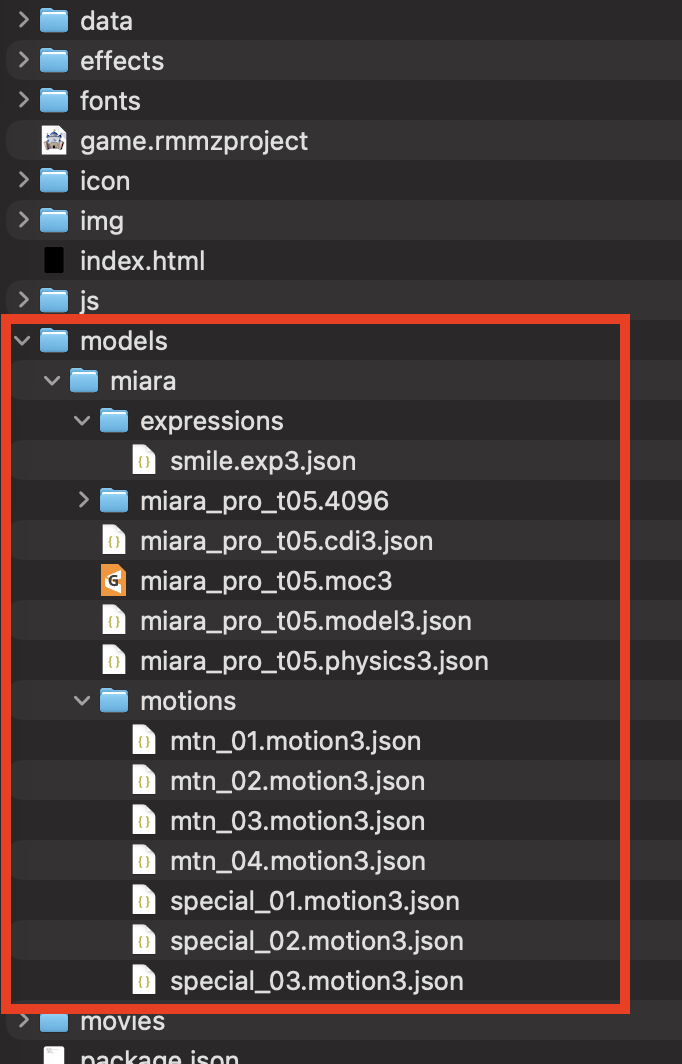Select miara_pro_t05.model3.json file name
Viewport: 682px width, 1064px height.
pyautogui.click(x=305, y=621)
